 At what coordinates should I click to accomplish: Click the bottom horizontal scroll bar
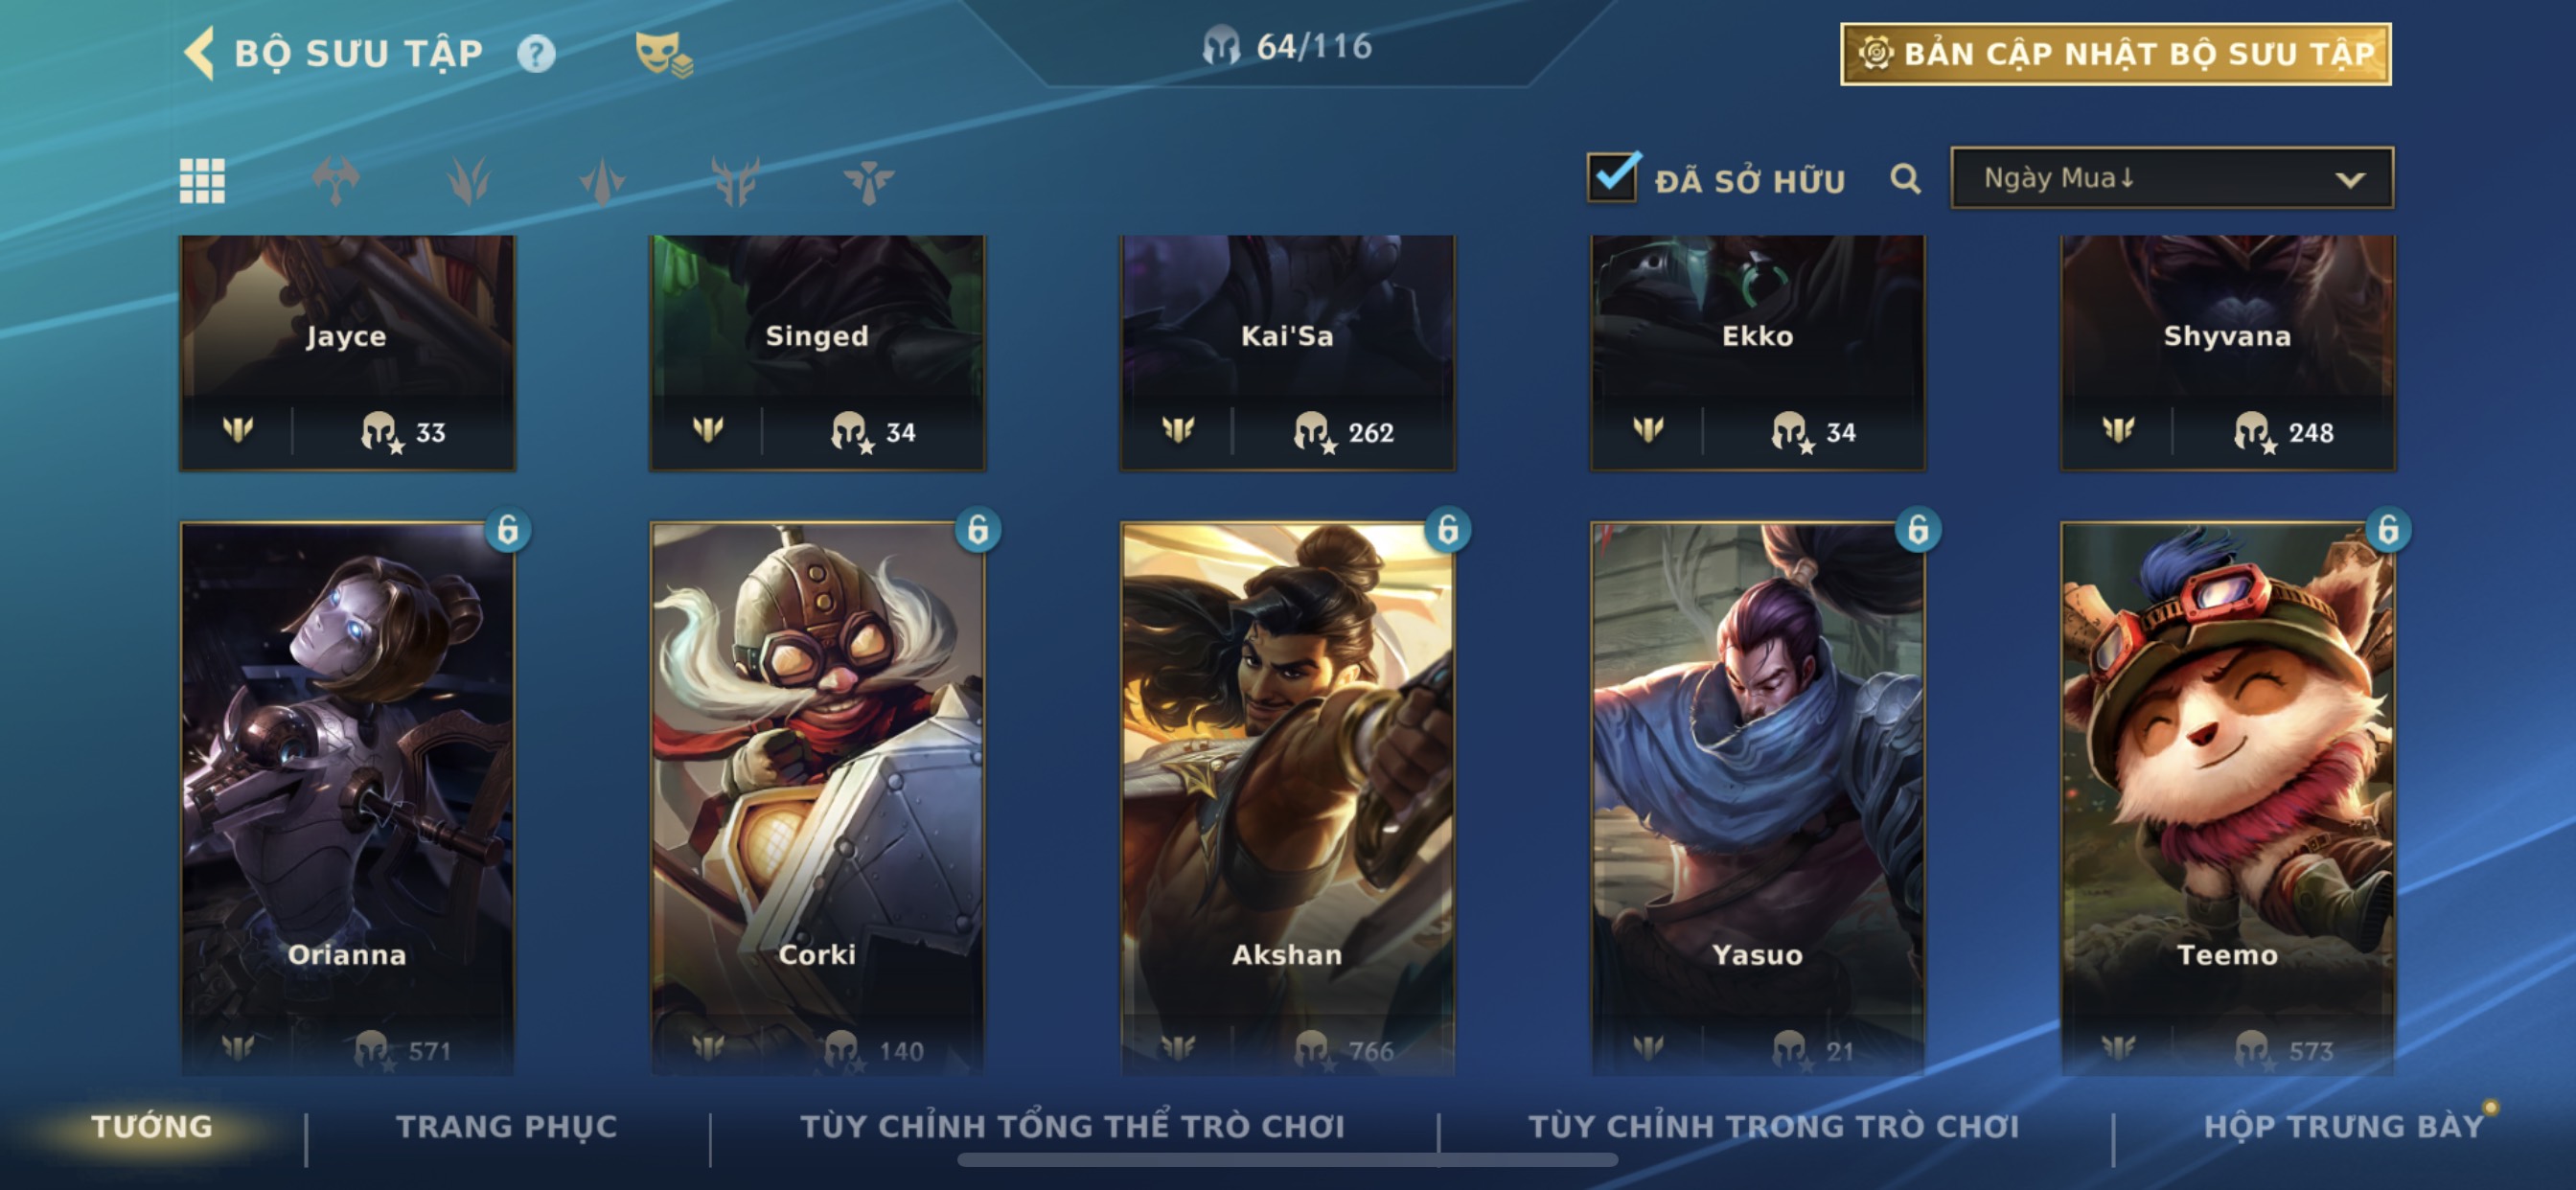click(1287, 1160)
